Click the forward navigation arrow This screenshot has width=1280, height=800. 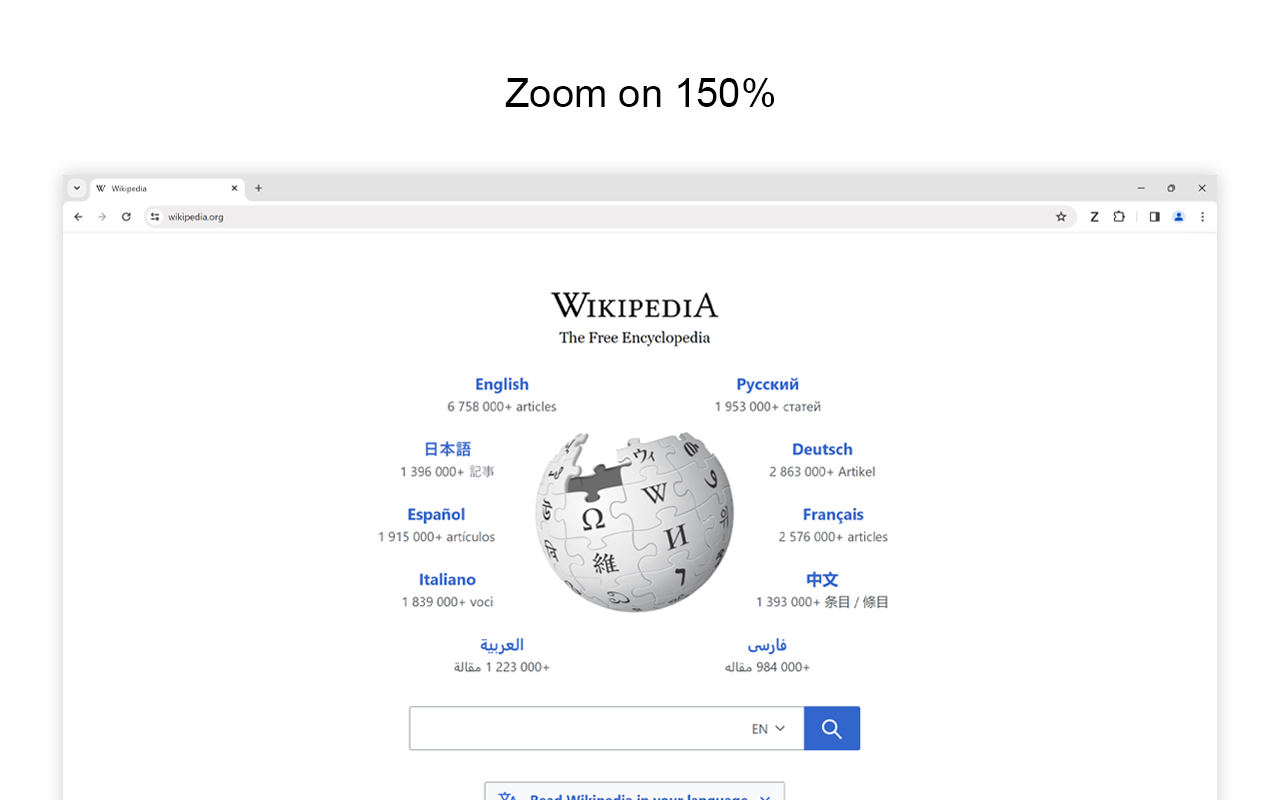coord(102,216)
